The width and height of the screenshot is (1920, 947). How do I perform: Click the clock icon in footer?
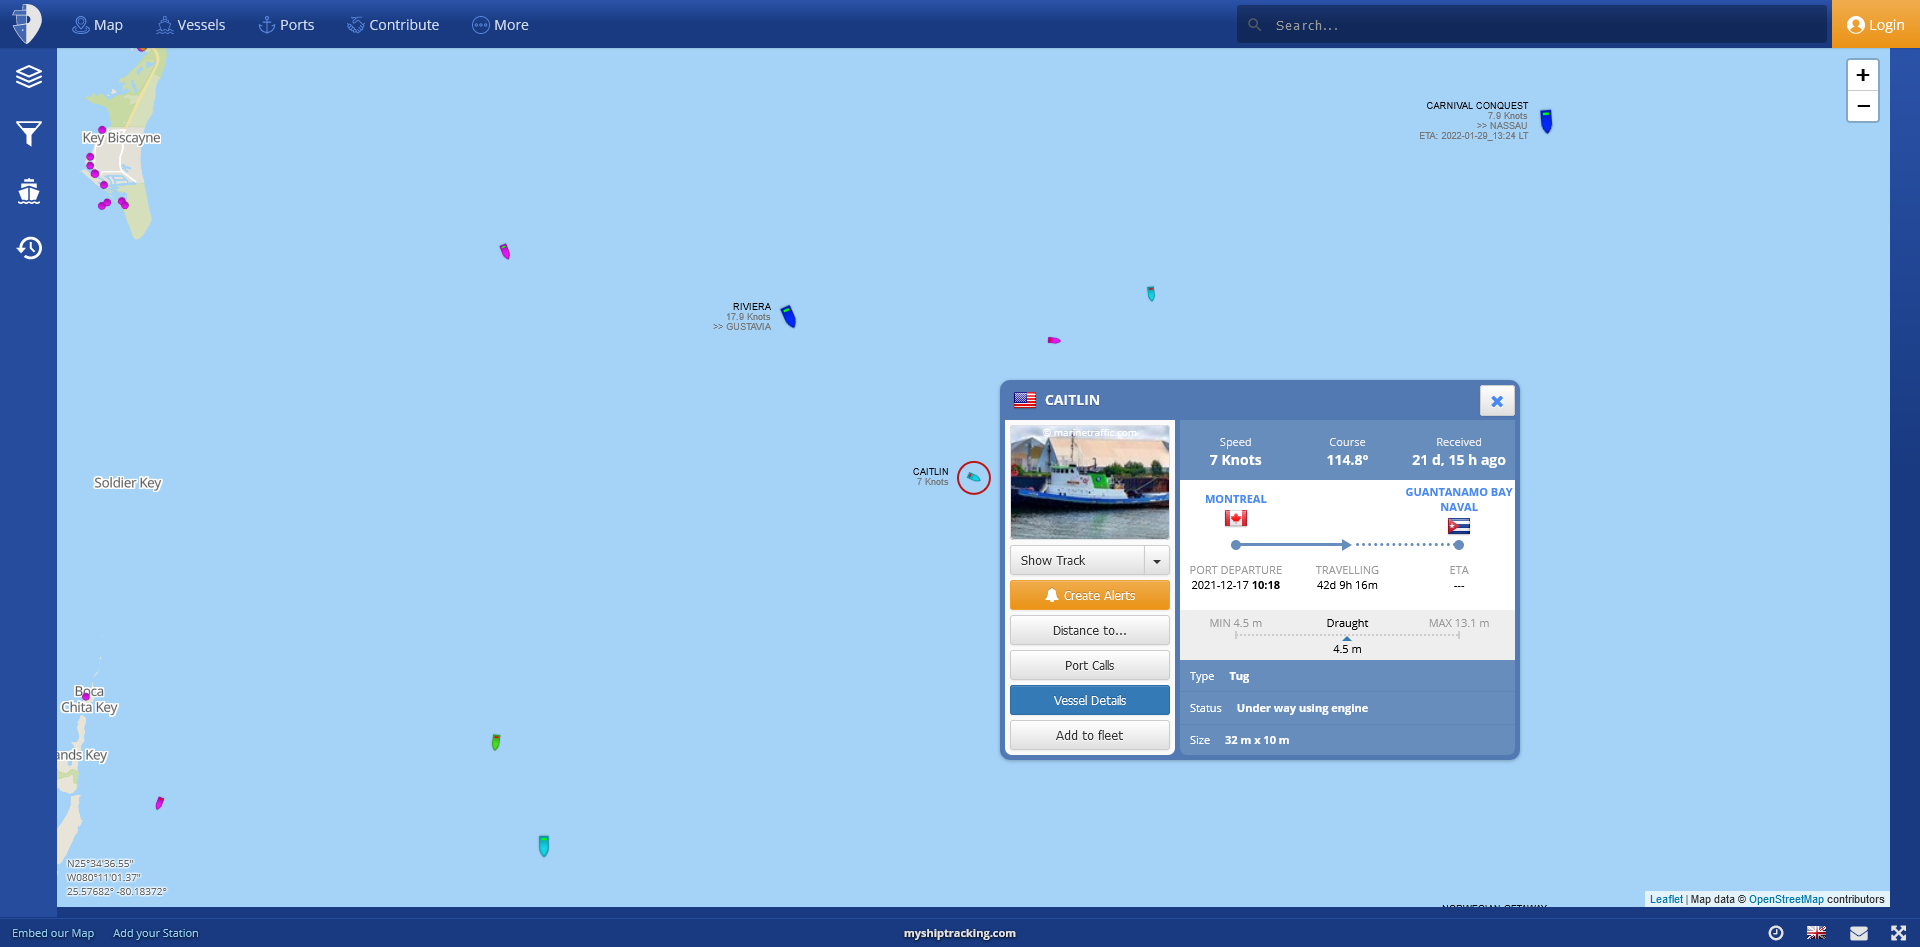(1776, 933)
